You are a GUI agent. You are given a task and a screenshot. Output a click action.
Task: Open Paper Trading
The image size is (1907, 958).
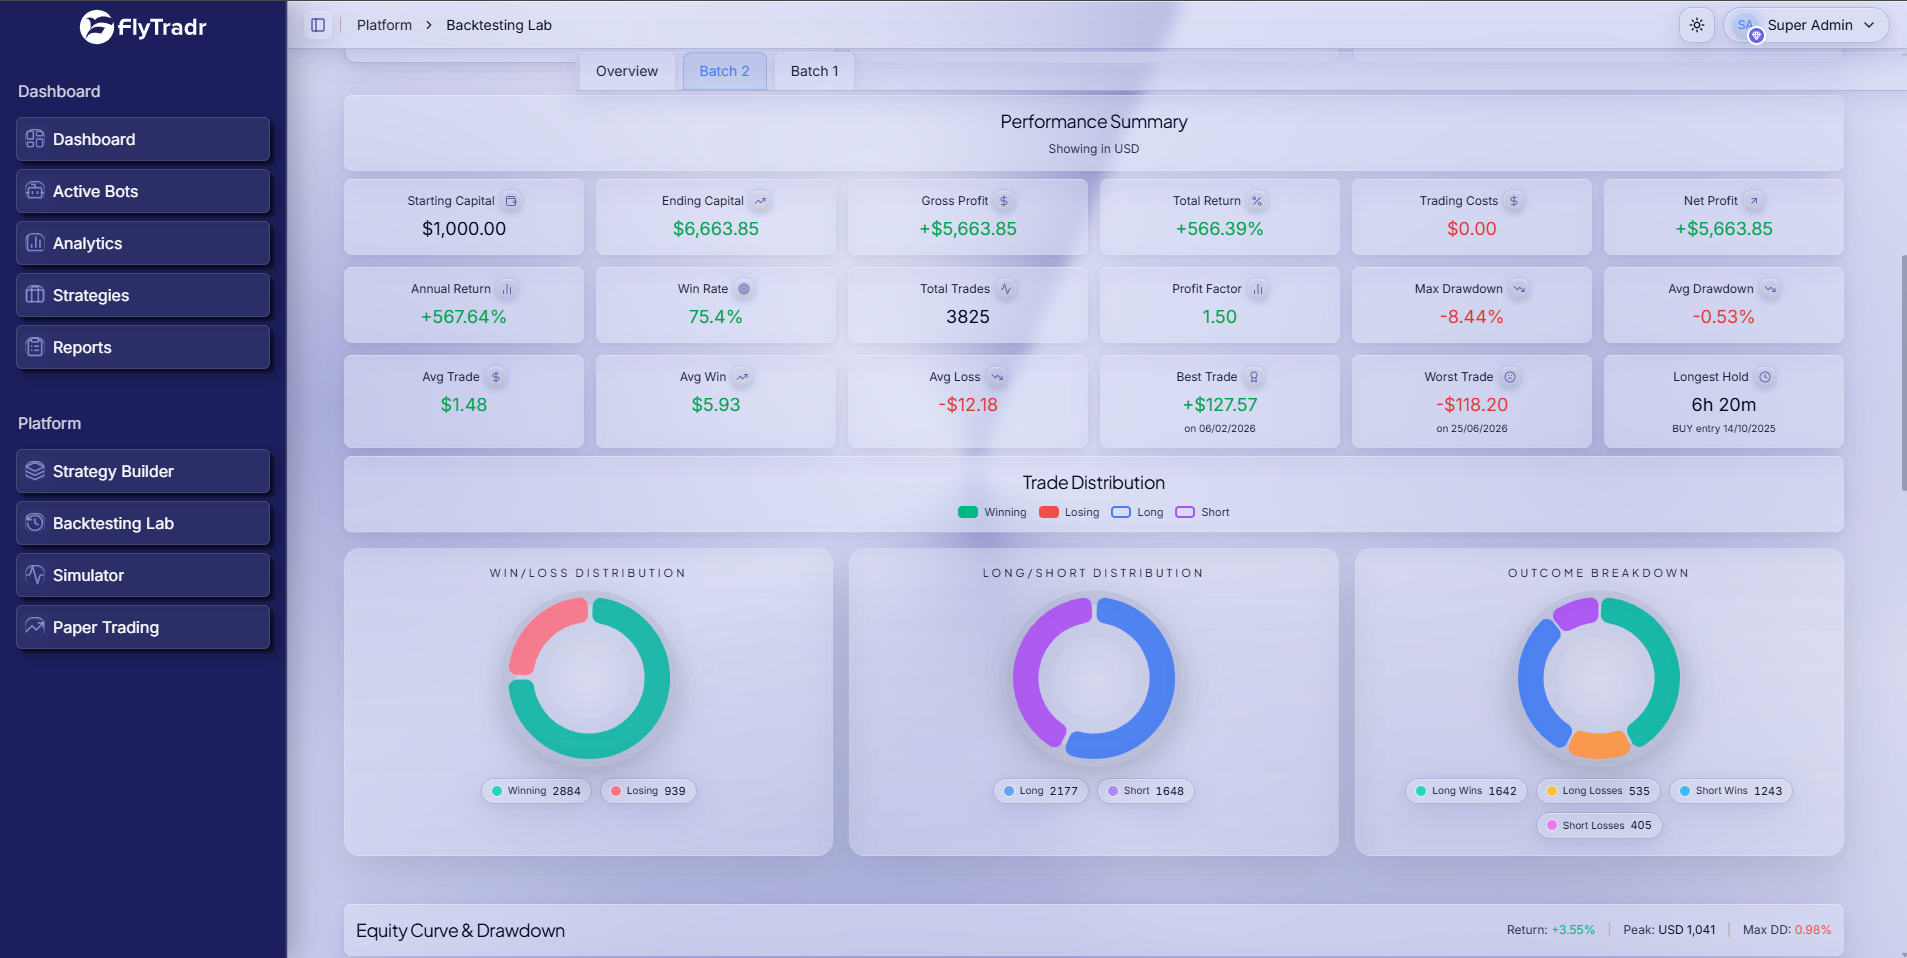[143, 627]
